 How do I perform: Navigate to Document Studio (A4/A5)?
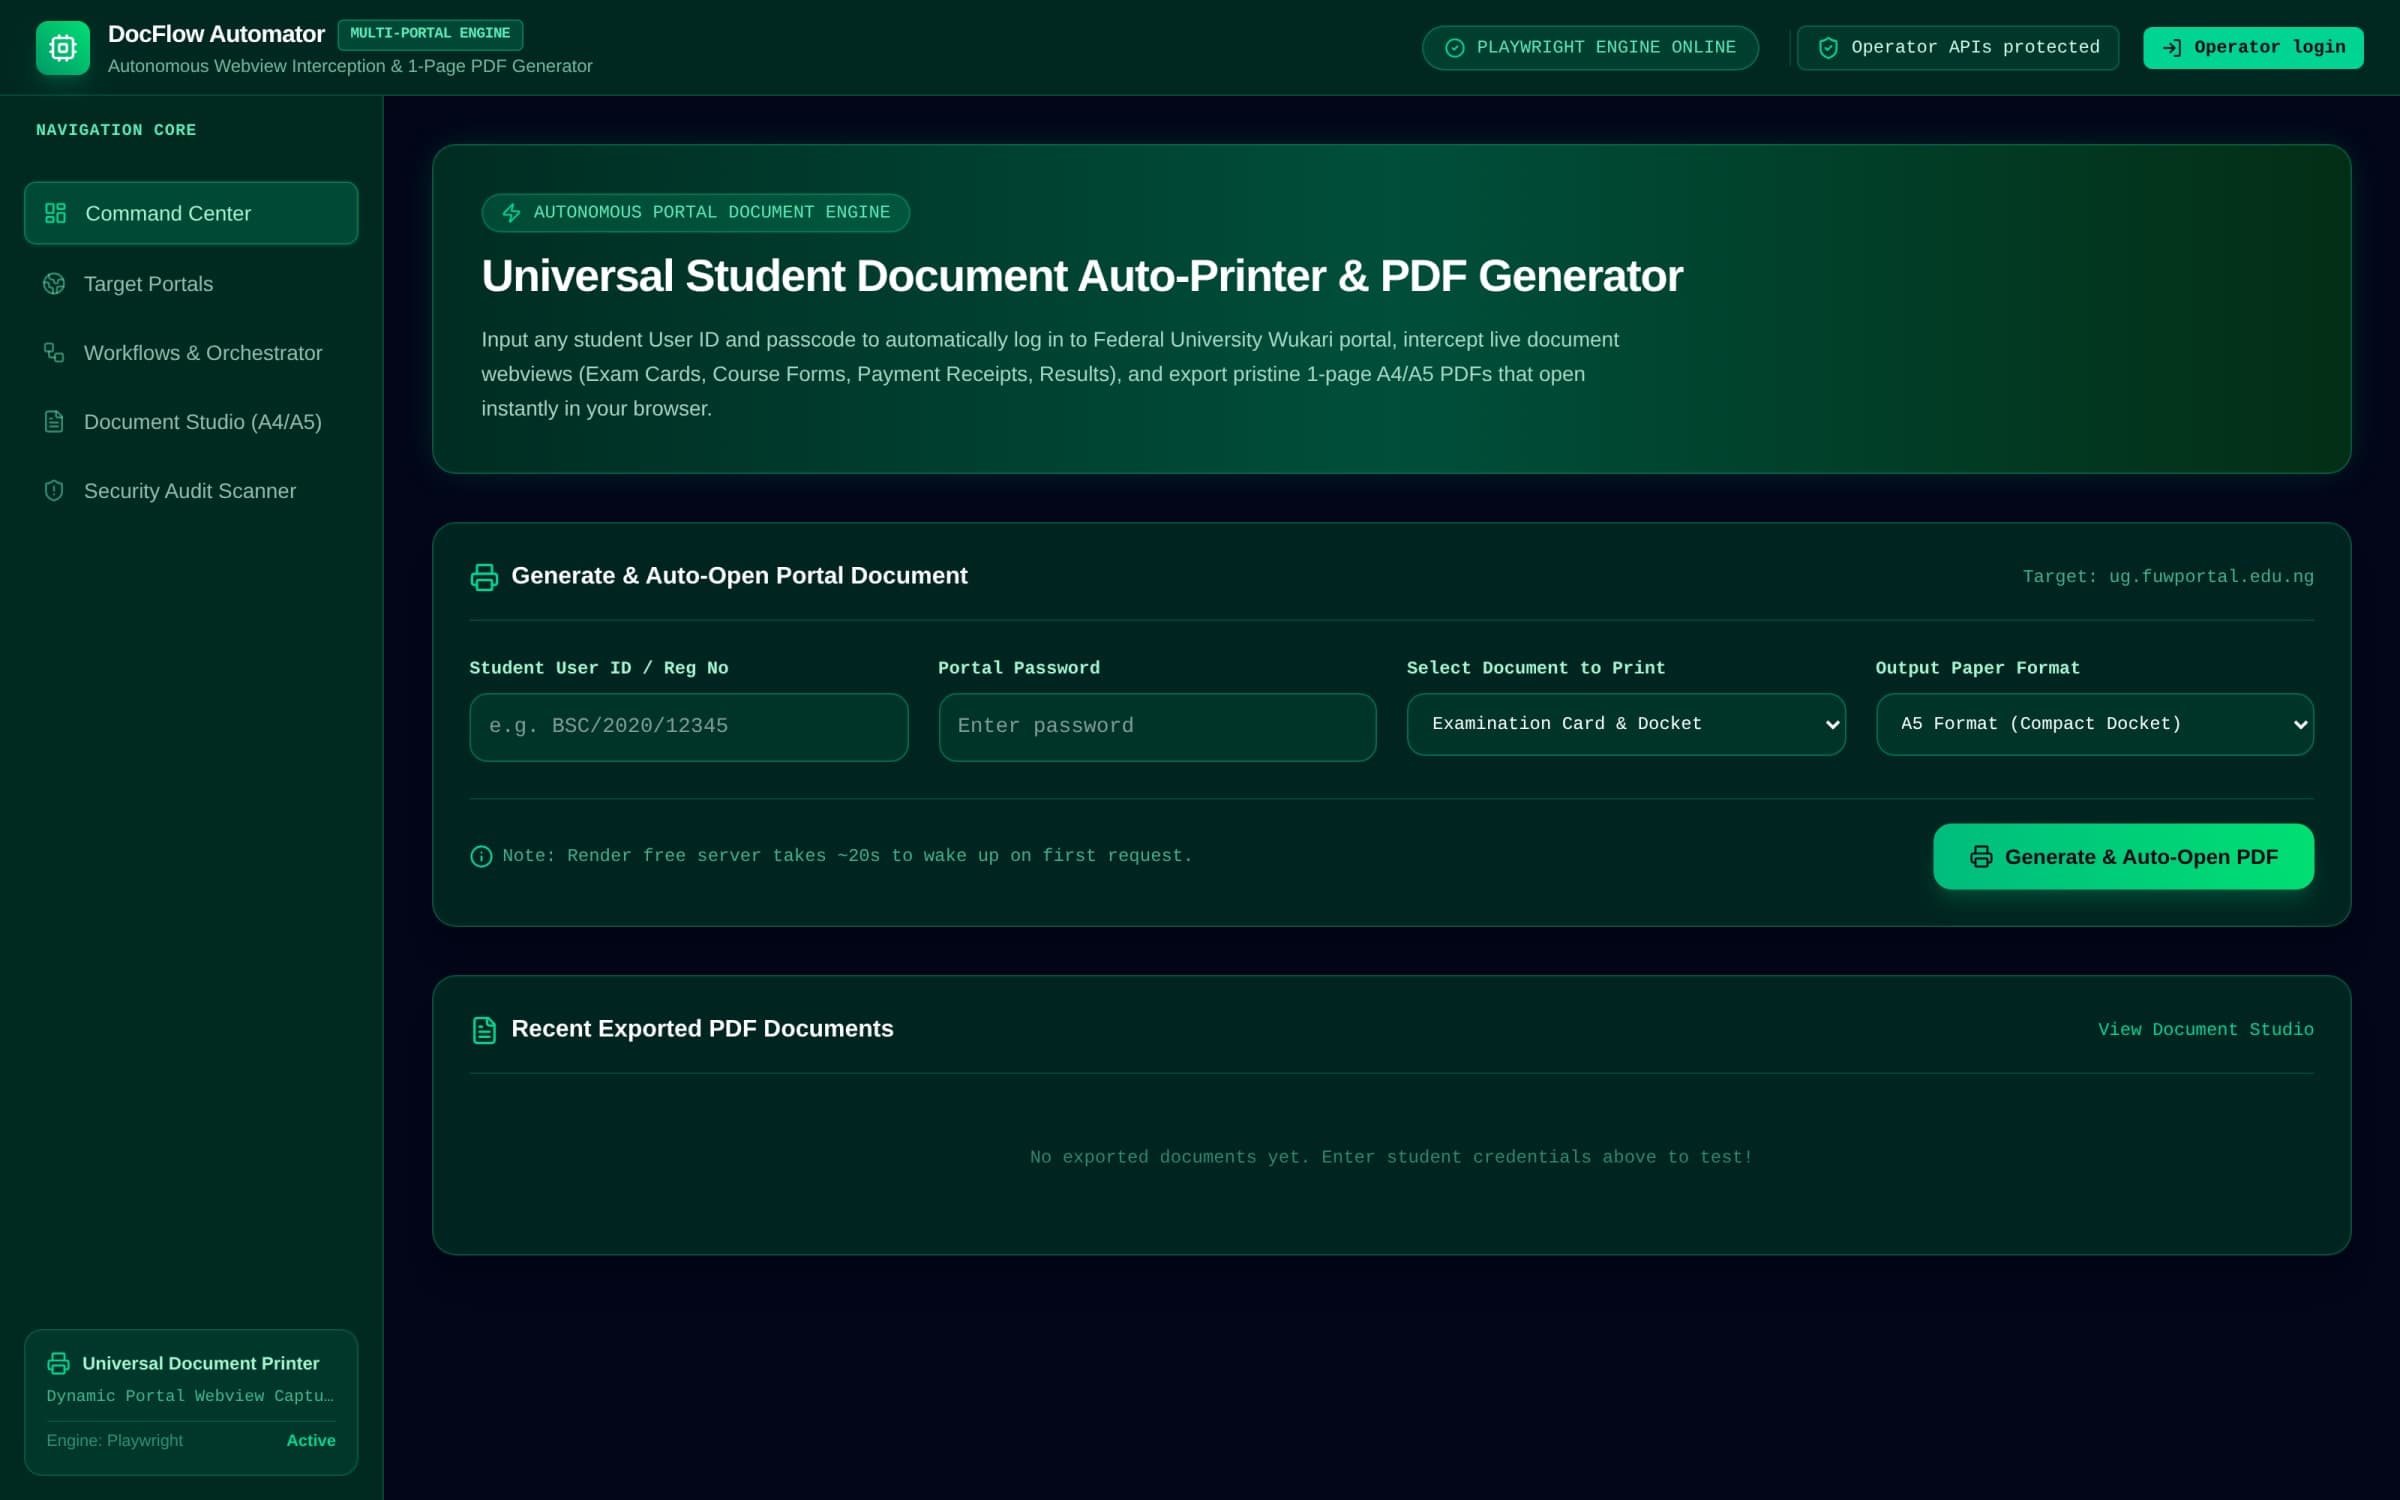click(x=191, y=422)
